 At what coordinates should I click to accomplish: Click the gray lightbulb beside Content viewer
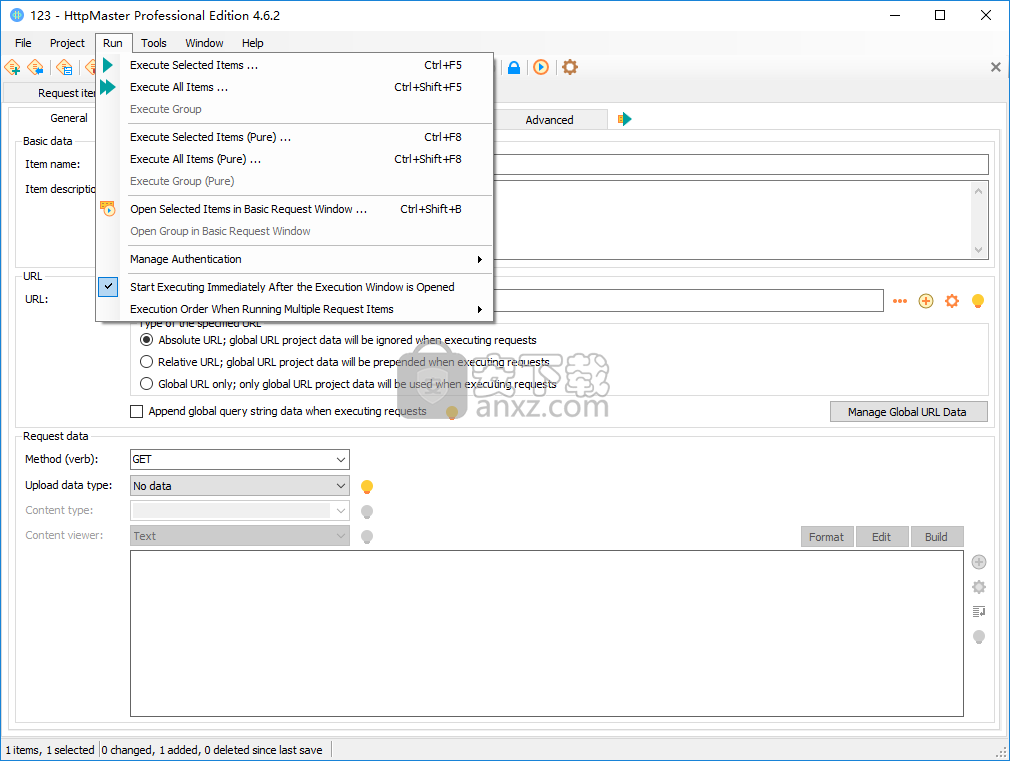click(367, 537)
